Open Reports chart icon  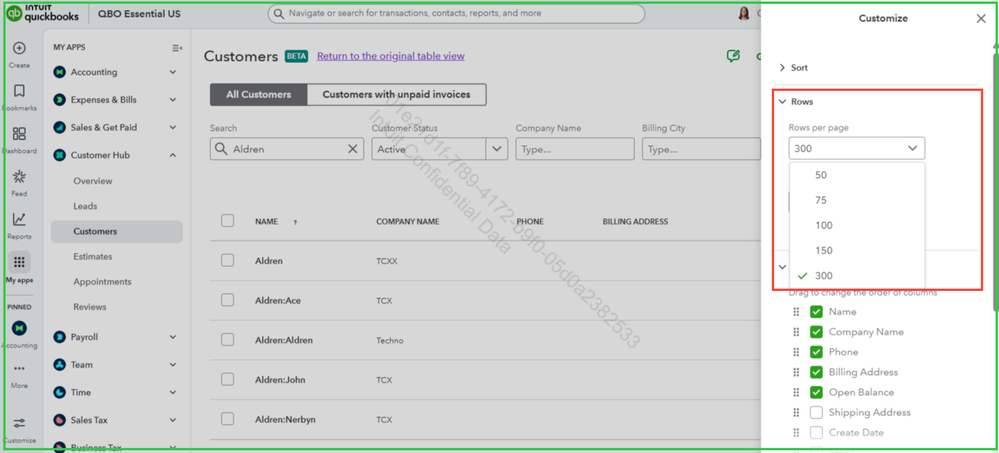click(x=19, y=219)
